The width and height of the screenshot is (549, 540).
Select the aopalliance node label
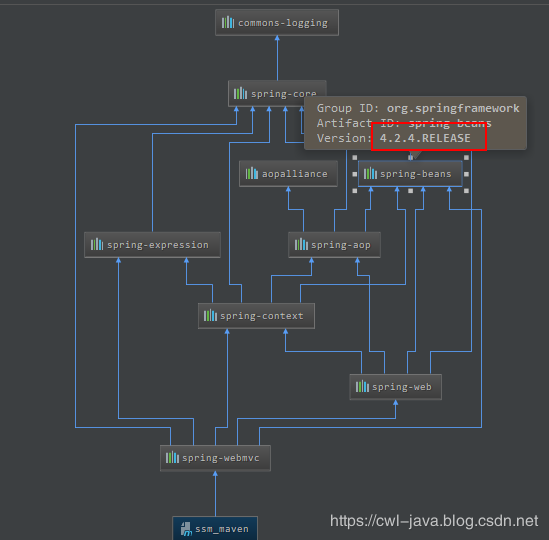pos(295,174)
